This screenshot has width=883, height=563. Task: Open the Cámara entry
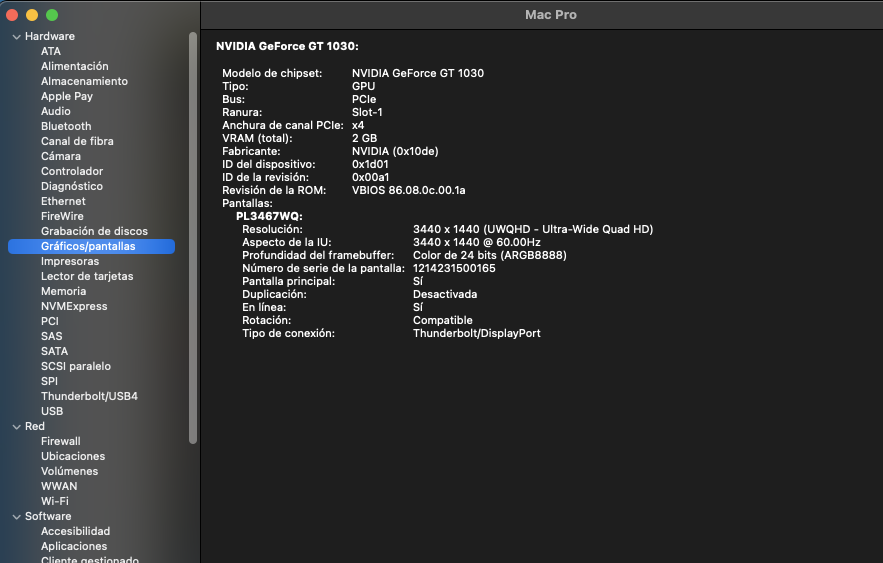click(60, 157)
